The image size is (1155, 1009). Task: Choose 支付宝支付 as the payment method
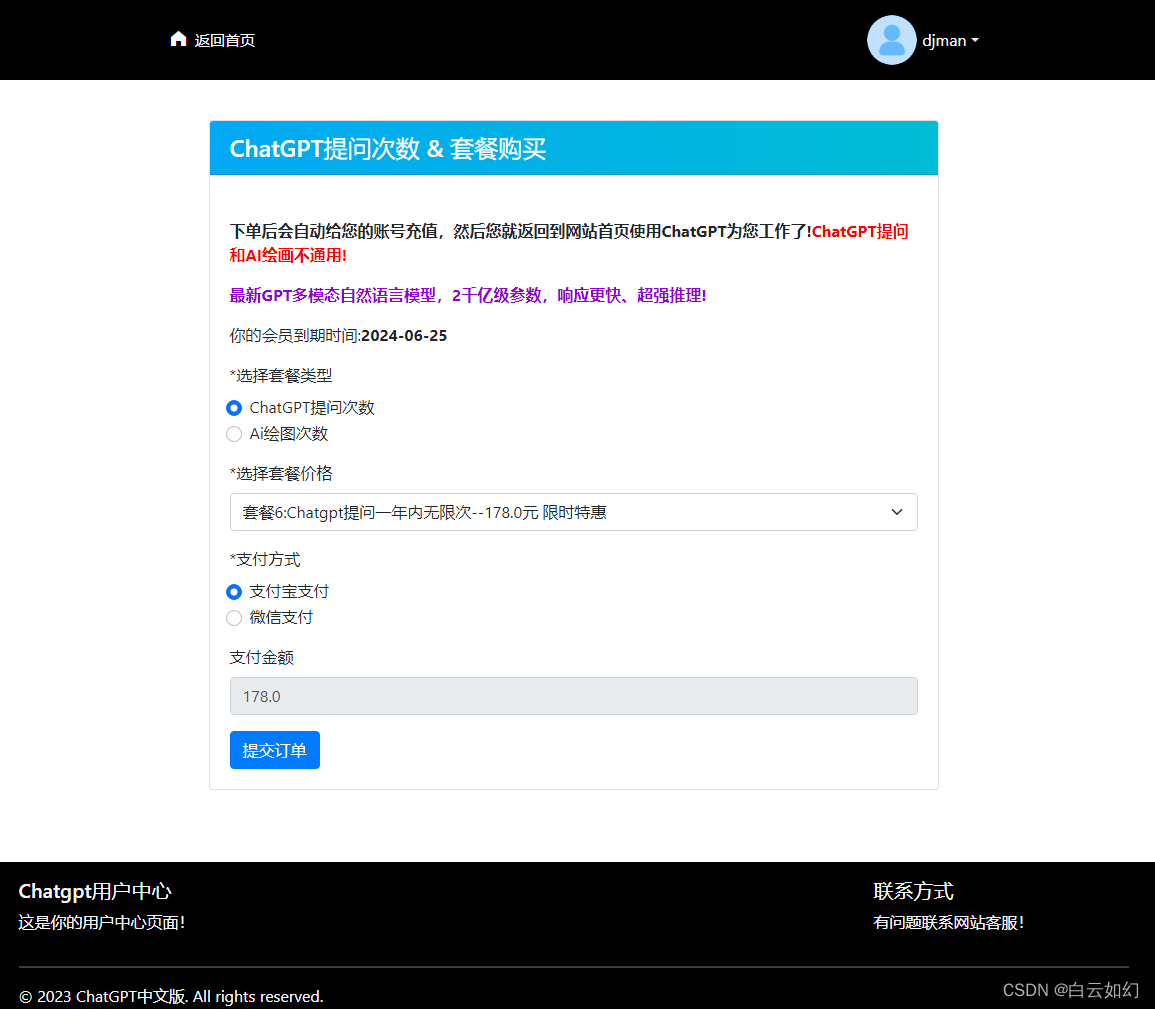(234, 591)
